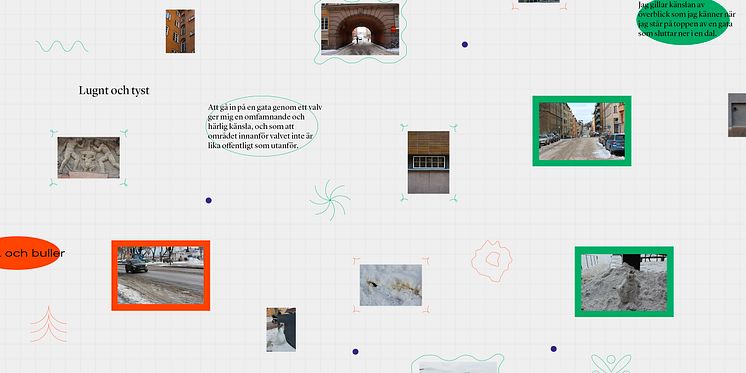
Task: Click the green leaf figure doodle
Action: [x=611, y=363]
